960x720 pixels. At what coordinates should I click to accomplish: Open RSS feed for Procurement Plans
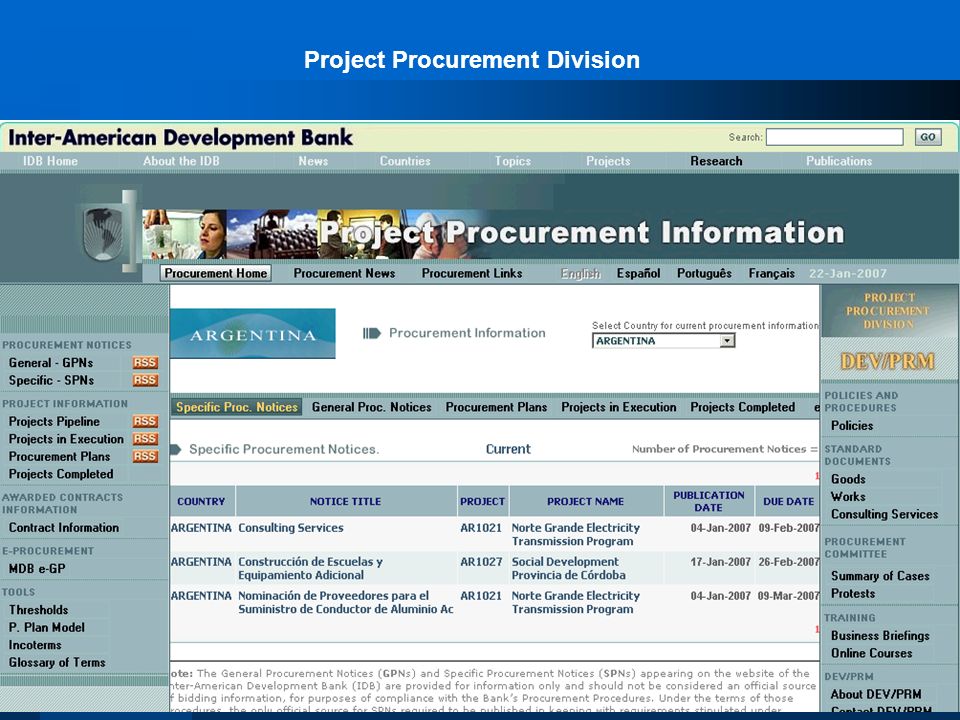point(145,457)
